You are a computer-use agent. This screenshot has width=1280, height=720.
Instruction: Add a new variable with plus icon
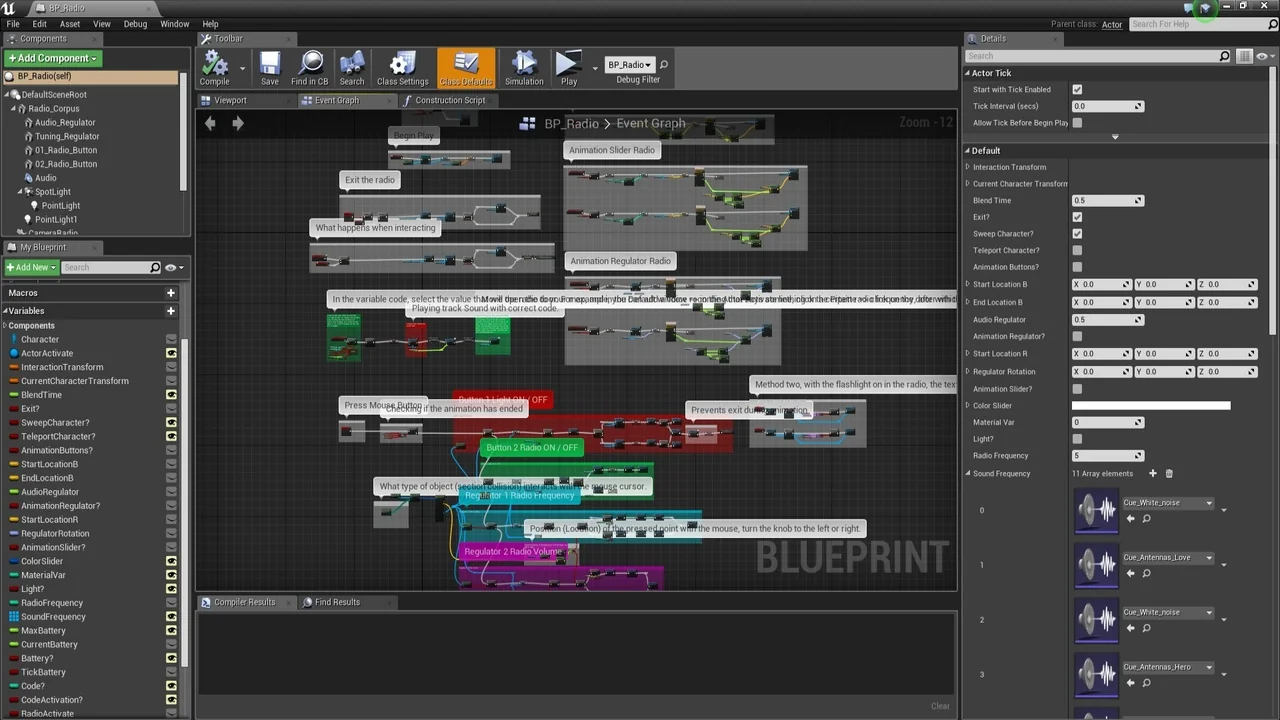click(171, 311)
